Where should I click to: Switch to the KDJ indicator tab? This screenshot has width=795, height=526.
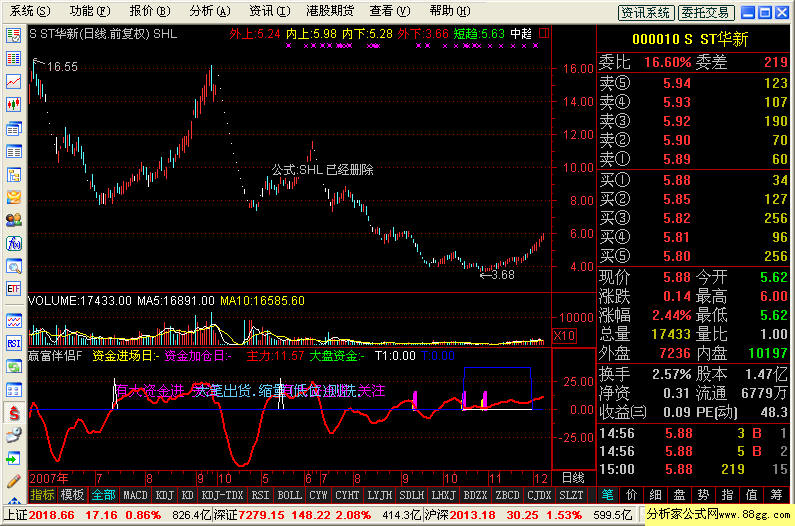pyautogui.click(x=164, y=495)
